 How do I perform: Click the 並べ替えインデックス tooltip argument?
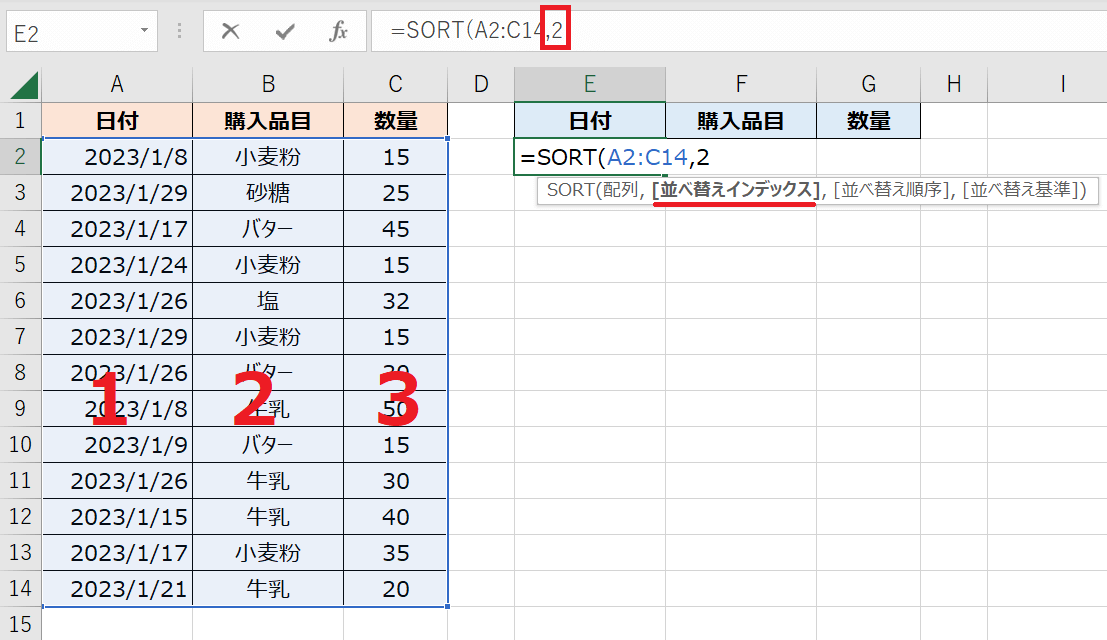tap(735, 190)
